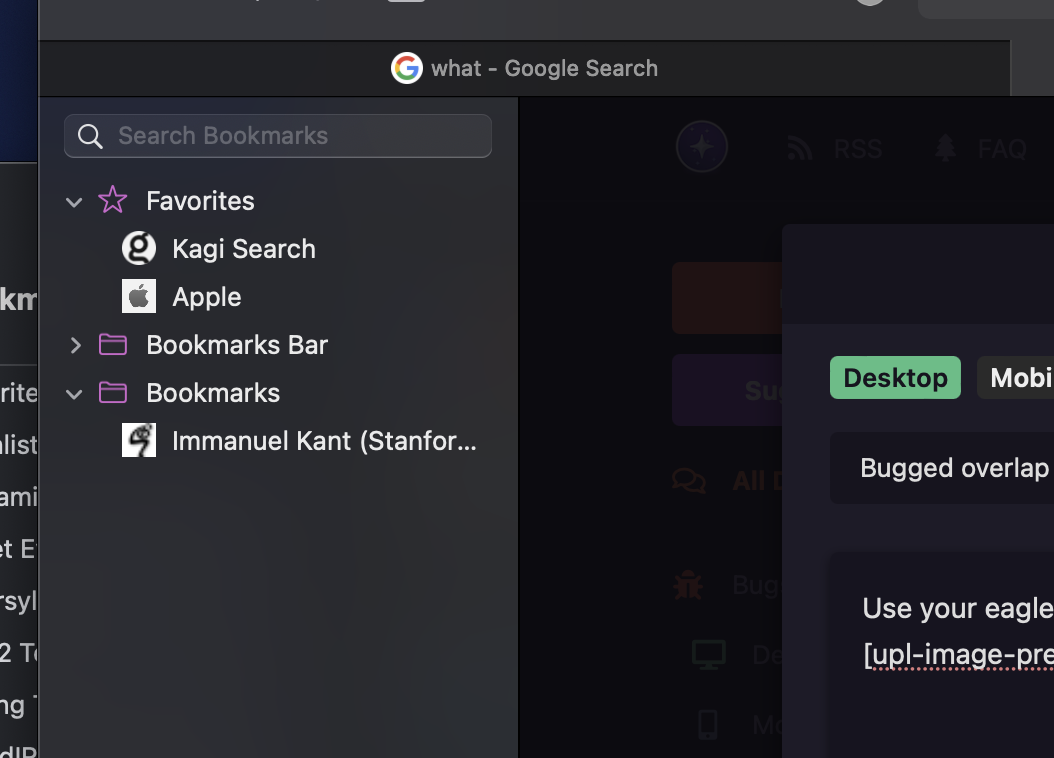Select the "what - Google Search" tab
The width and height of the screenshot is (1054, 758).
click(544, 68)
